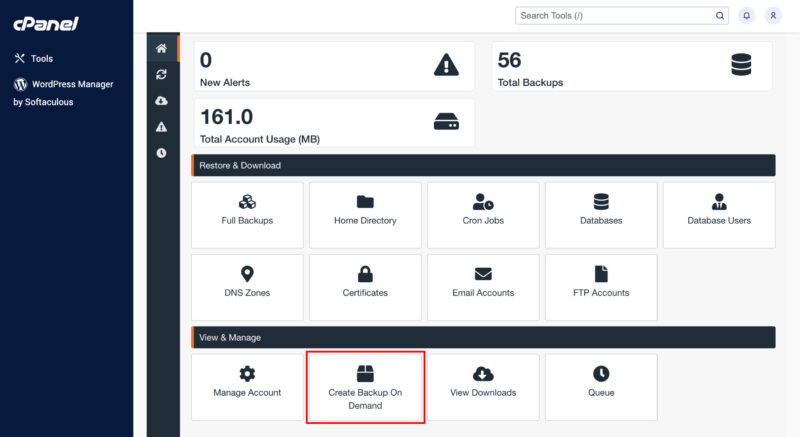Open the FTP Accounts tile
This screenshot has height=437, width=800.
tap(601, 288)
